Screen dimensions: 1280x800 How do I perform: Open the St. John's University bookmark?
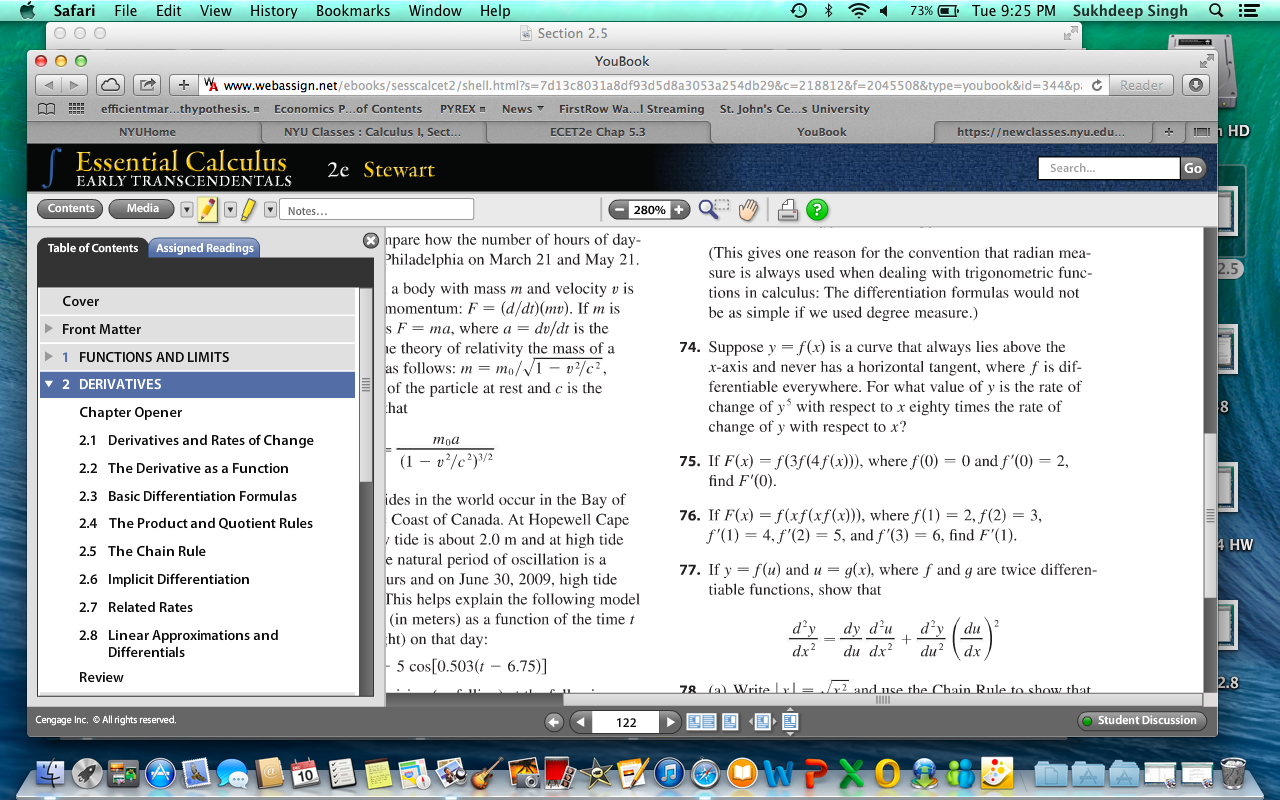(795, 109)
